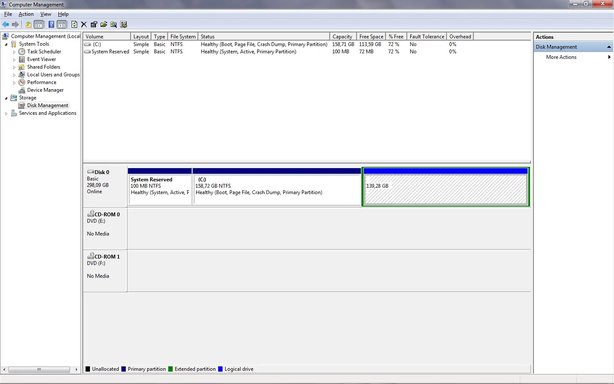Click the Event Viewer icon in tree
614x384 pixels.
coord(22,59)
